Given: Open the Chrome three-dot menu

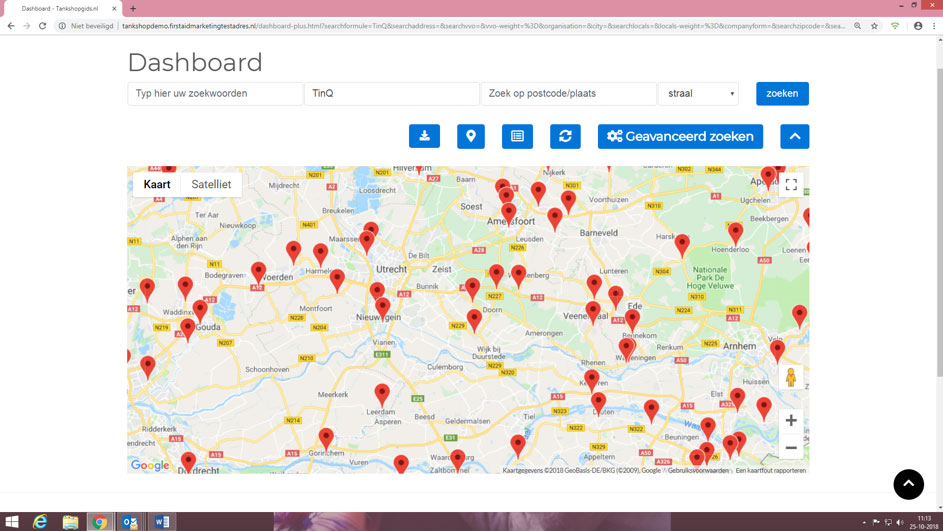Looking at the screenshot, I should coord(934,26).
